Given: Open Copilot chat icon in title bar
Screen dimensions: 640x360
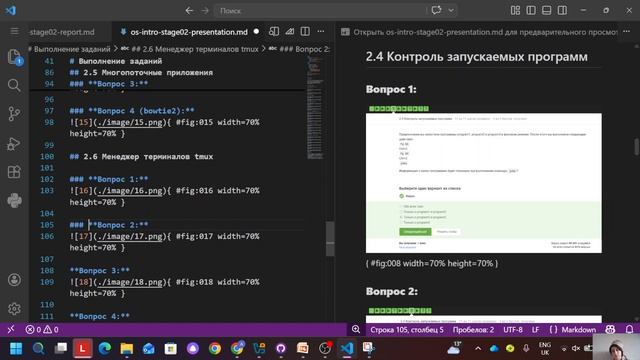Looking at the screenshot, I should point(436,10).
